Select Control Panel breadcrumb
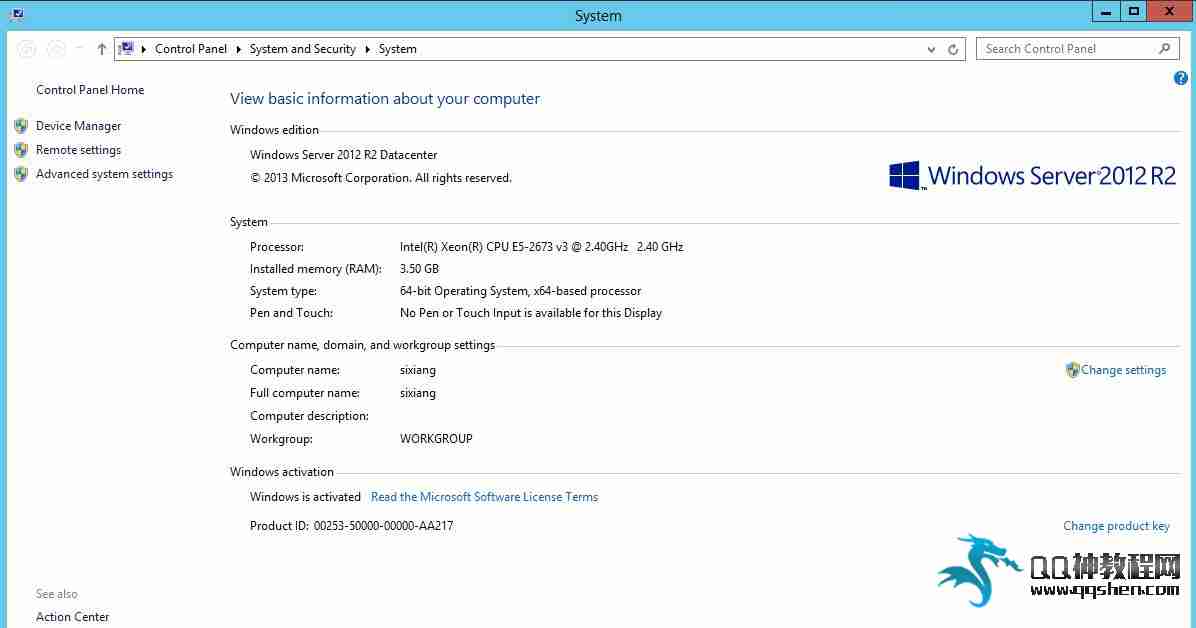This screenshot has width=1196, height=628. coord(191,49)
